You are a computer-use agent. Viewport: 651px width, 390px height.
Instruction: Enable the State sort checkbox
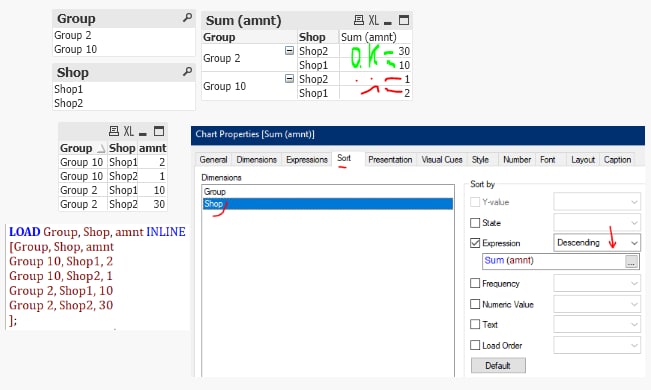tap(475, 223)
